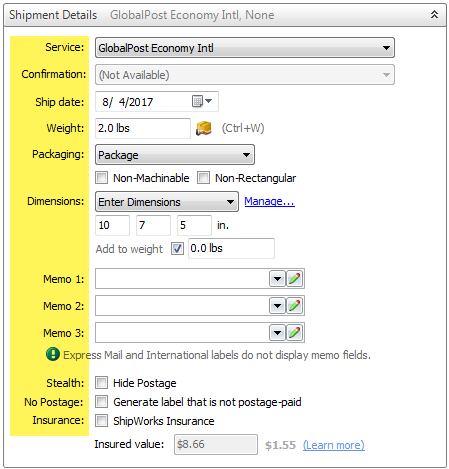Click the height dimension field showing 5

tap(194, 225)
